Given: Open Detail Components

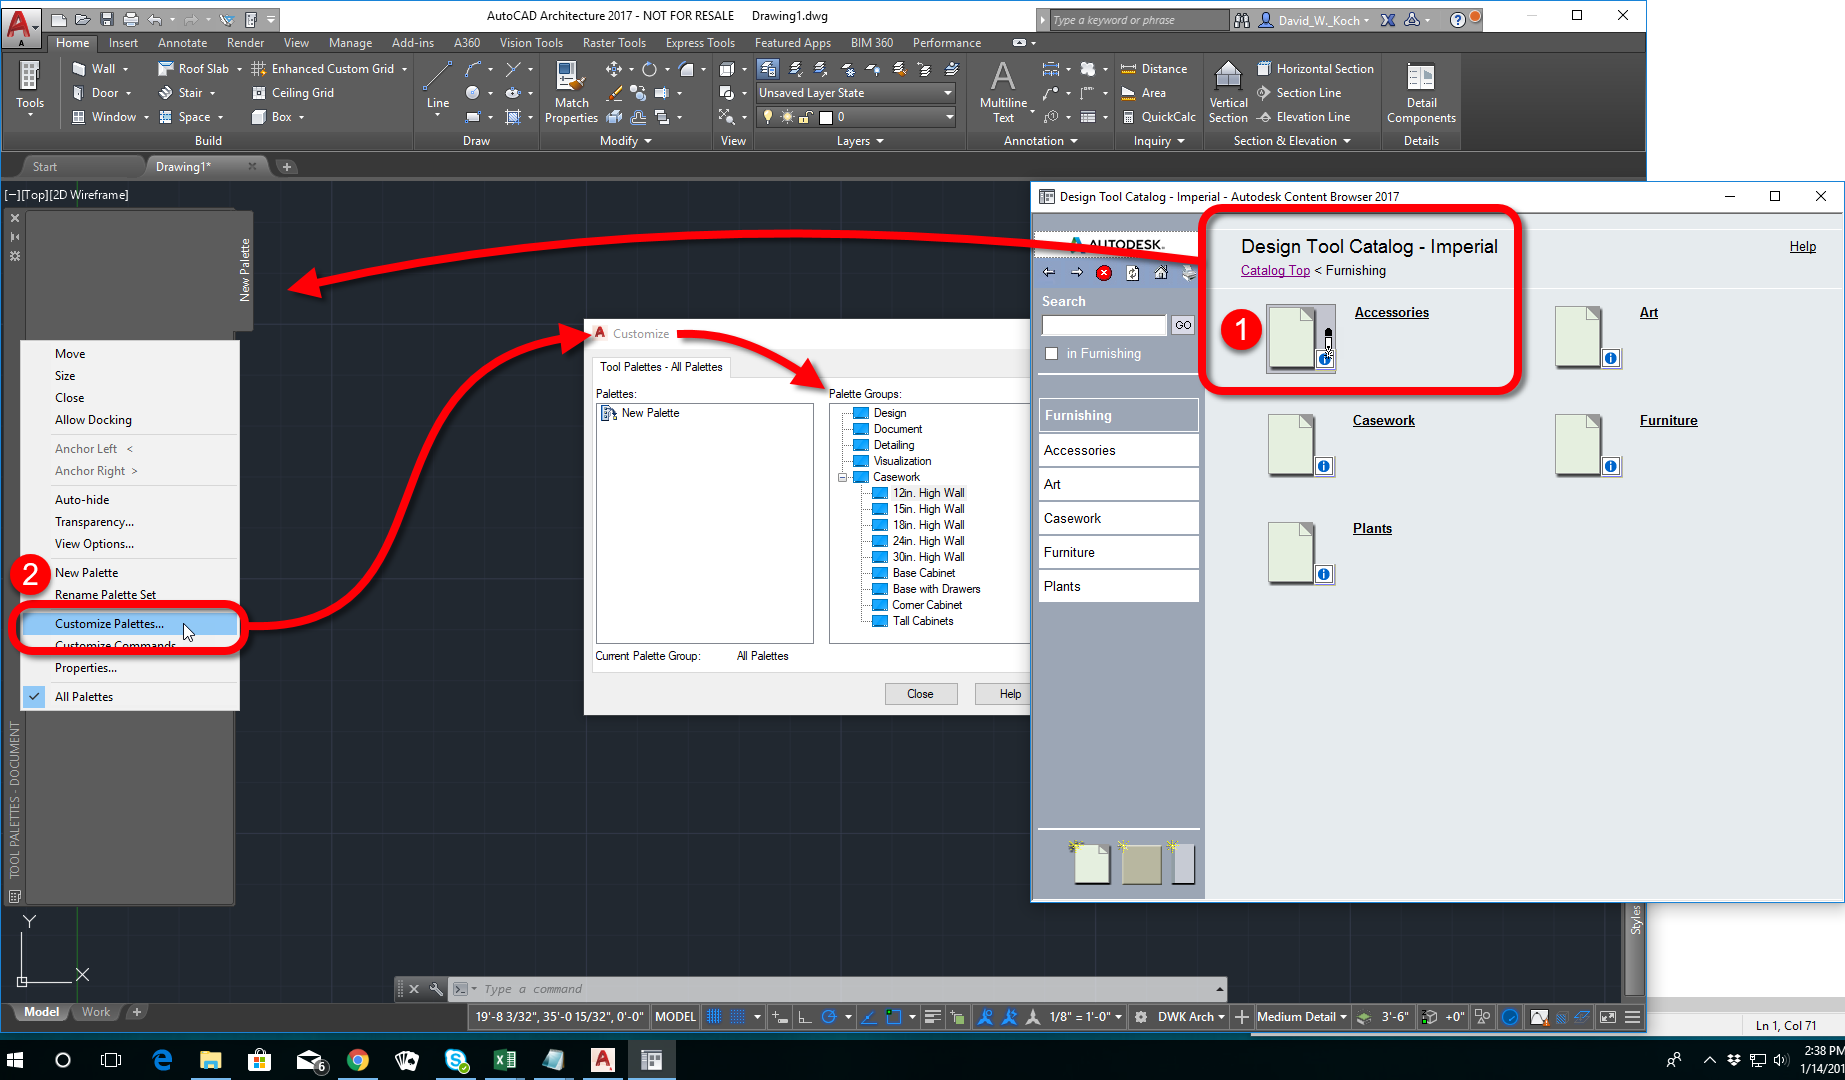Looking at the screenshot, I should click(x=1421, y=92).
